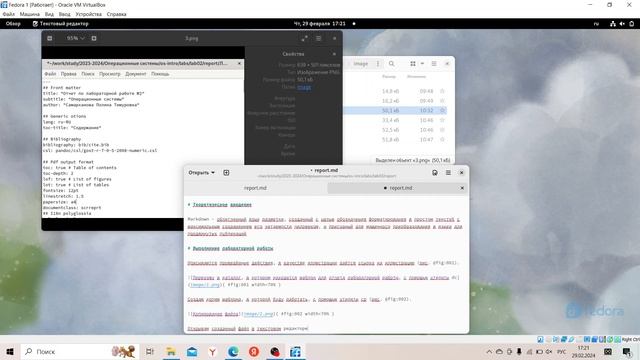
Task: Toggle fullscreen in the image viewer
Action: [x=304, y=38]
